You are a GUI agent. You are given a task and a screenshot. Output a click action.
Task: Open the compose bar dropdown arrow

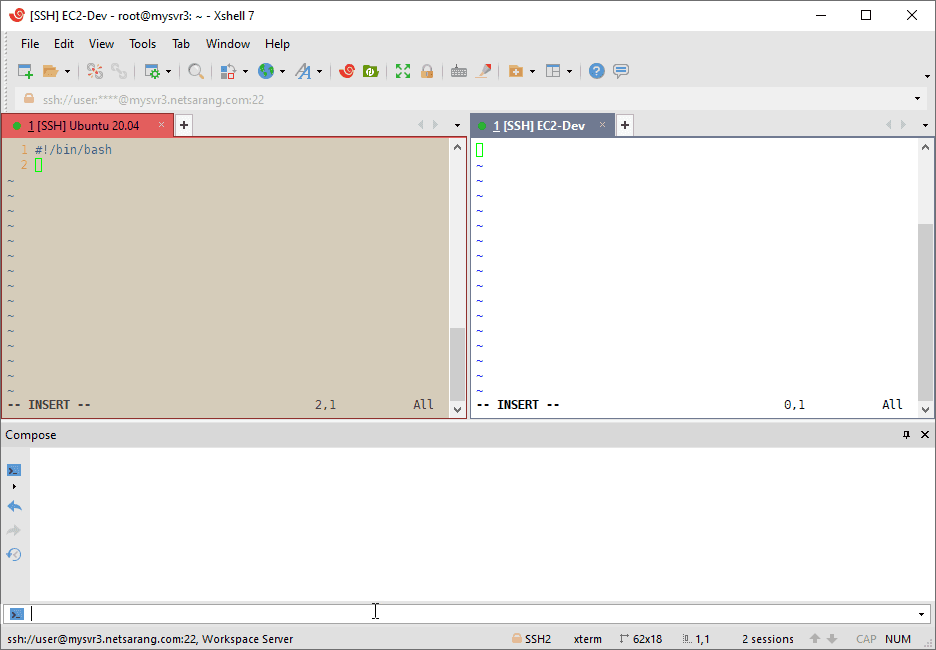click(x=922, y=614)
